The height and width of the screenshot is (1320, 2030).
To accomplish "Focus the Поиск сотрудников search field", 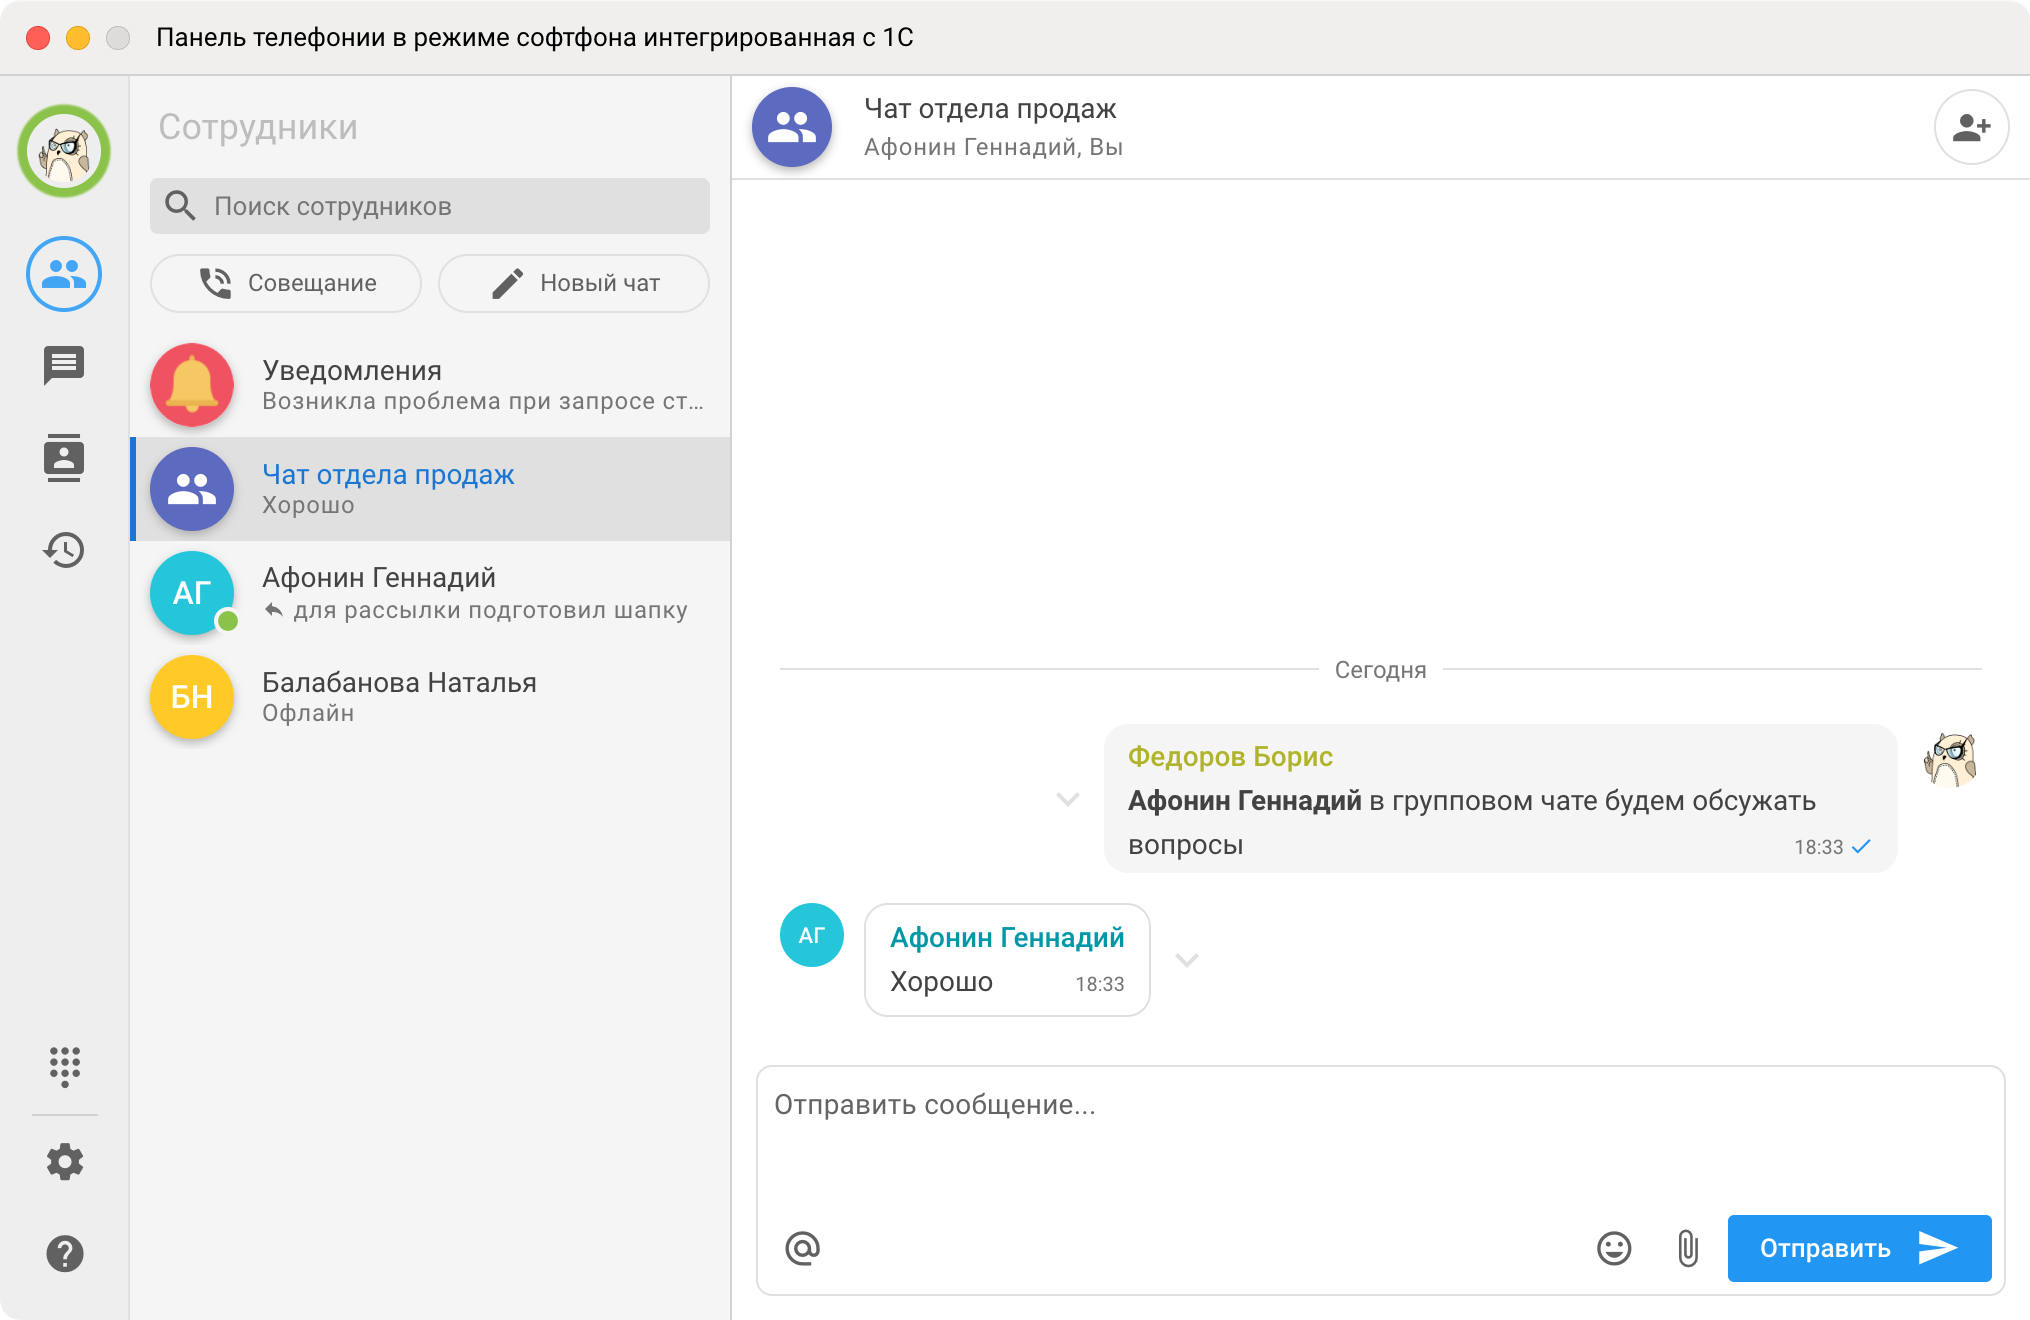I will click(x=430, y=206).
